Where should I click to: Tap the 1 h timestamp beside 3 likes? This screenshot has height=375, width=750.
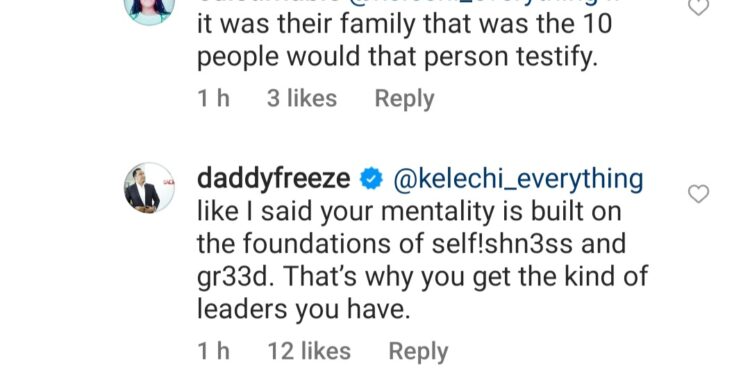(213, 99)
